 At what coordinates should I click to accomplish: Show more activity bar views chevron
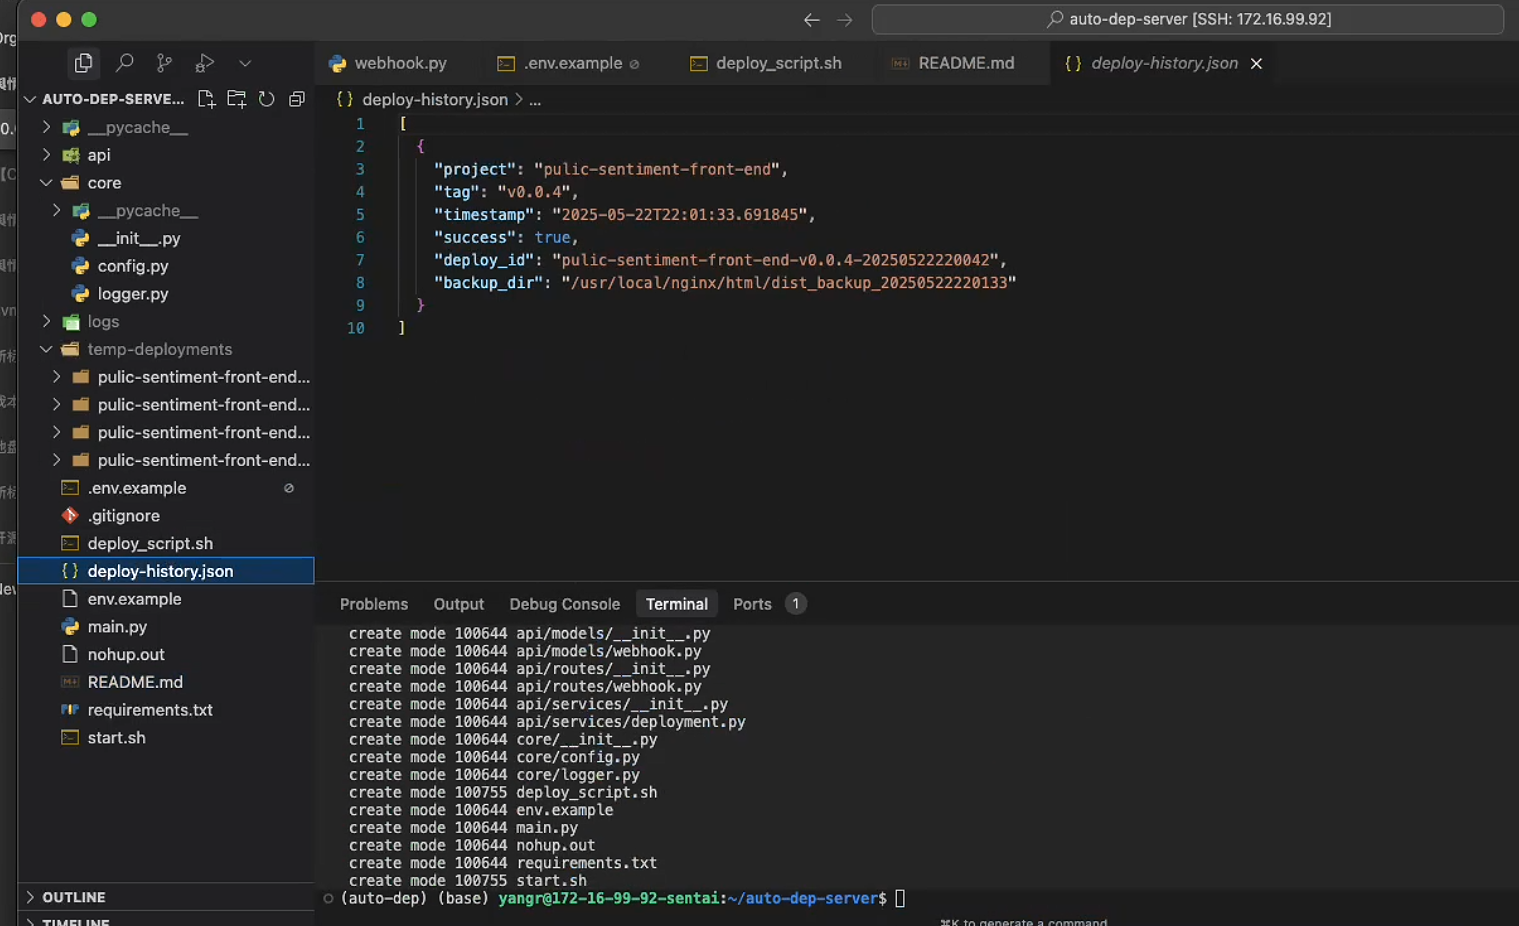point(245,63)
